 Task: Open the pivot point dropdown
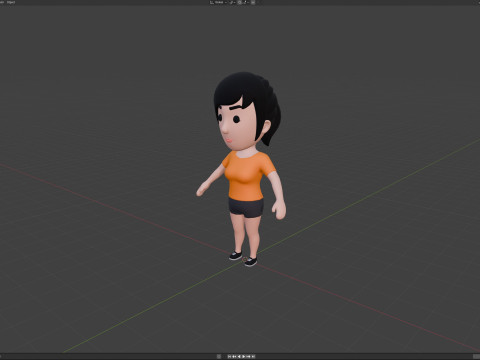pyautogui.click(x=232, y=2)
